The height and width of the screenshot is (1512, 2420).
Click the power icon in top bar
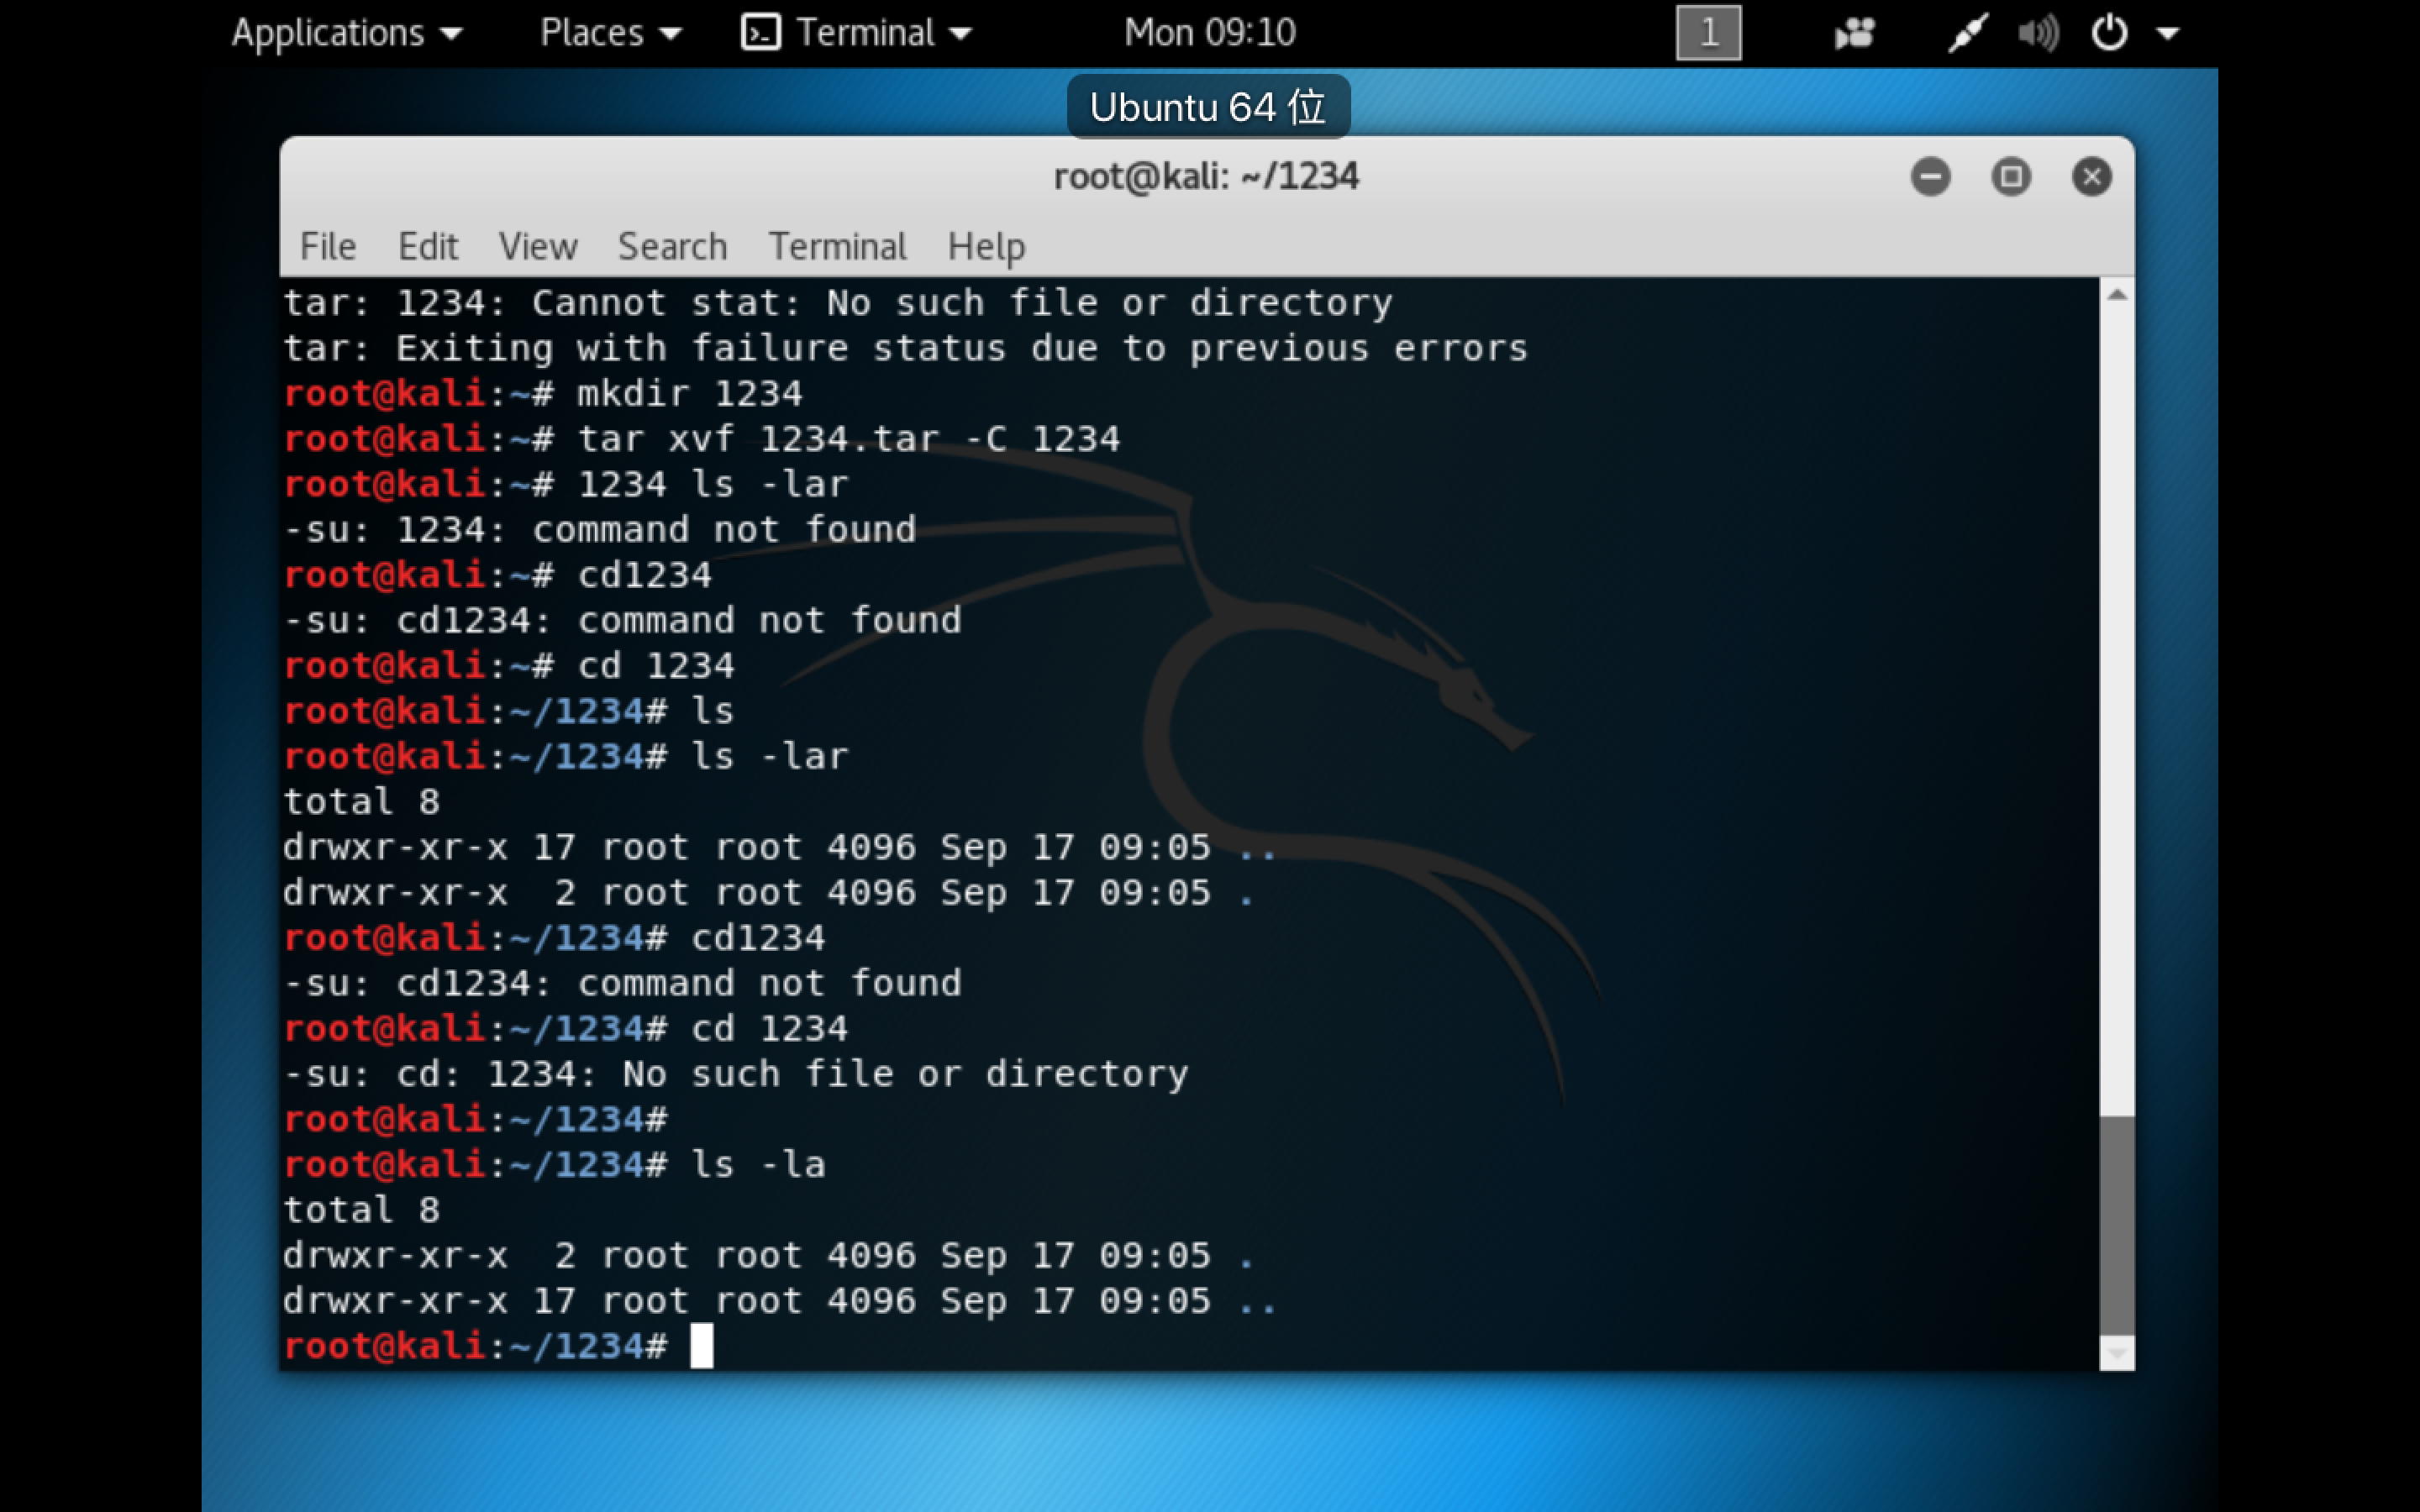coord(2109,33)
